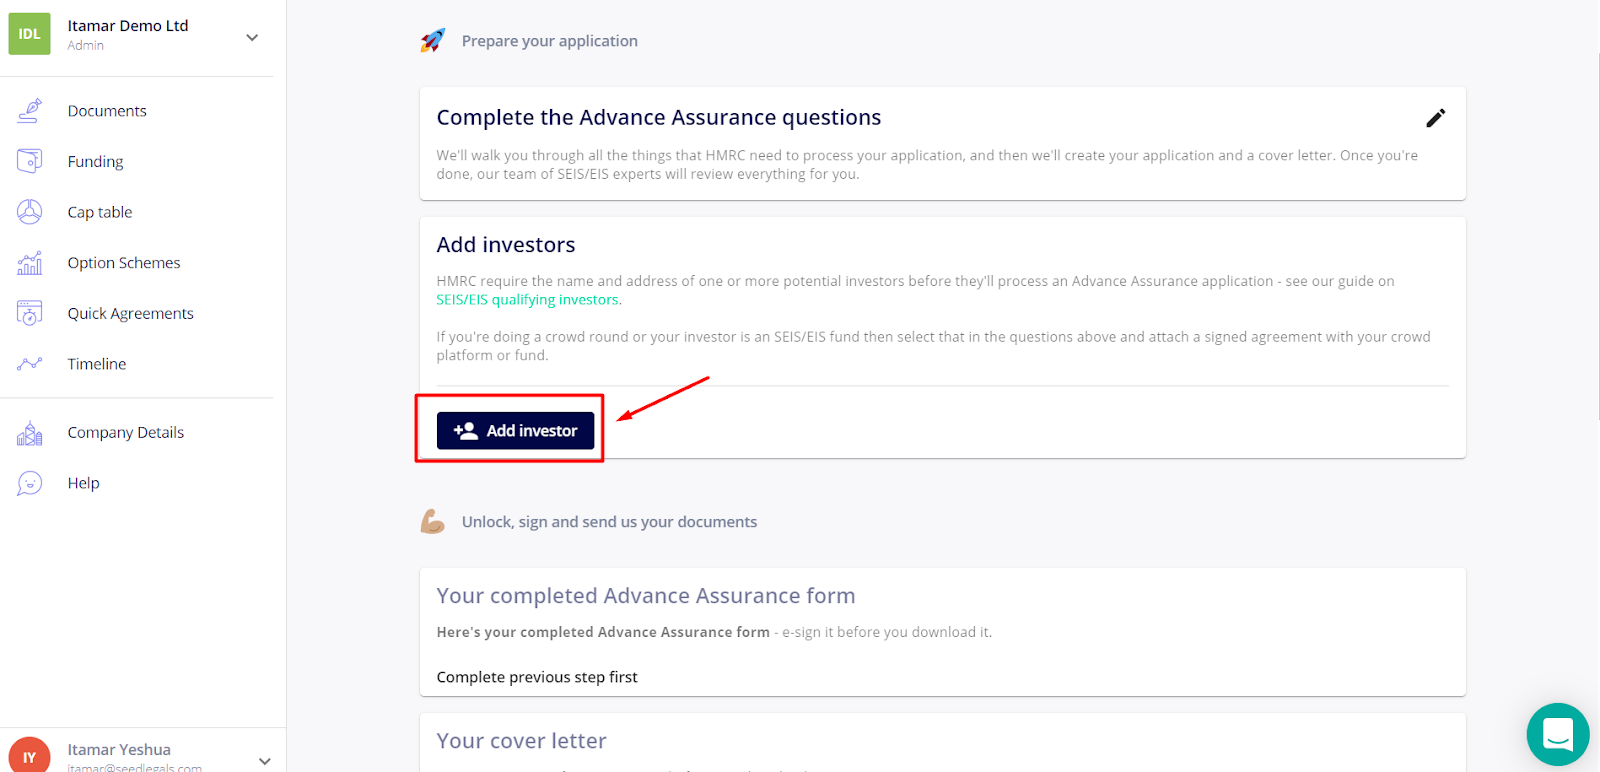Click the Cap table pie chart icon

[30, 212]
